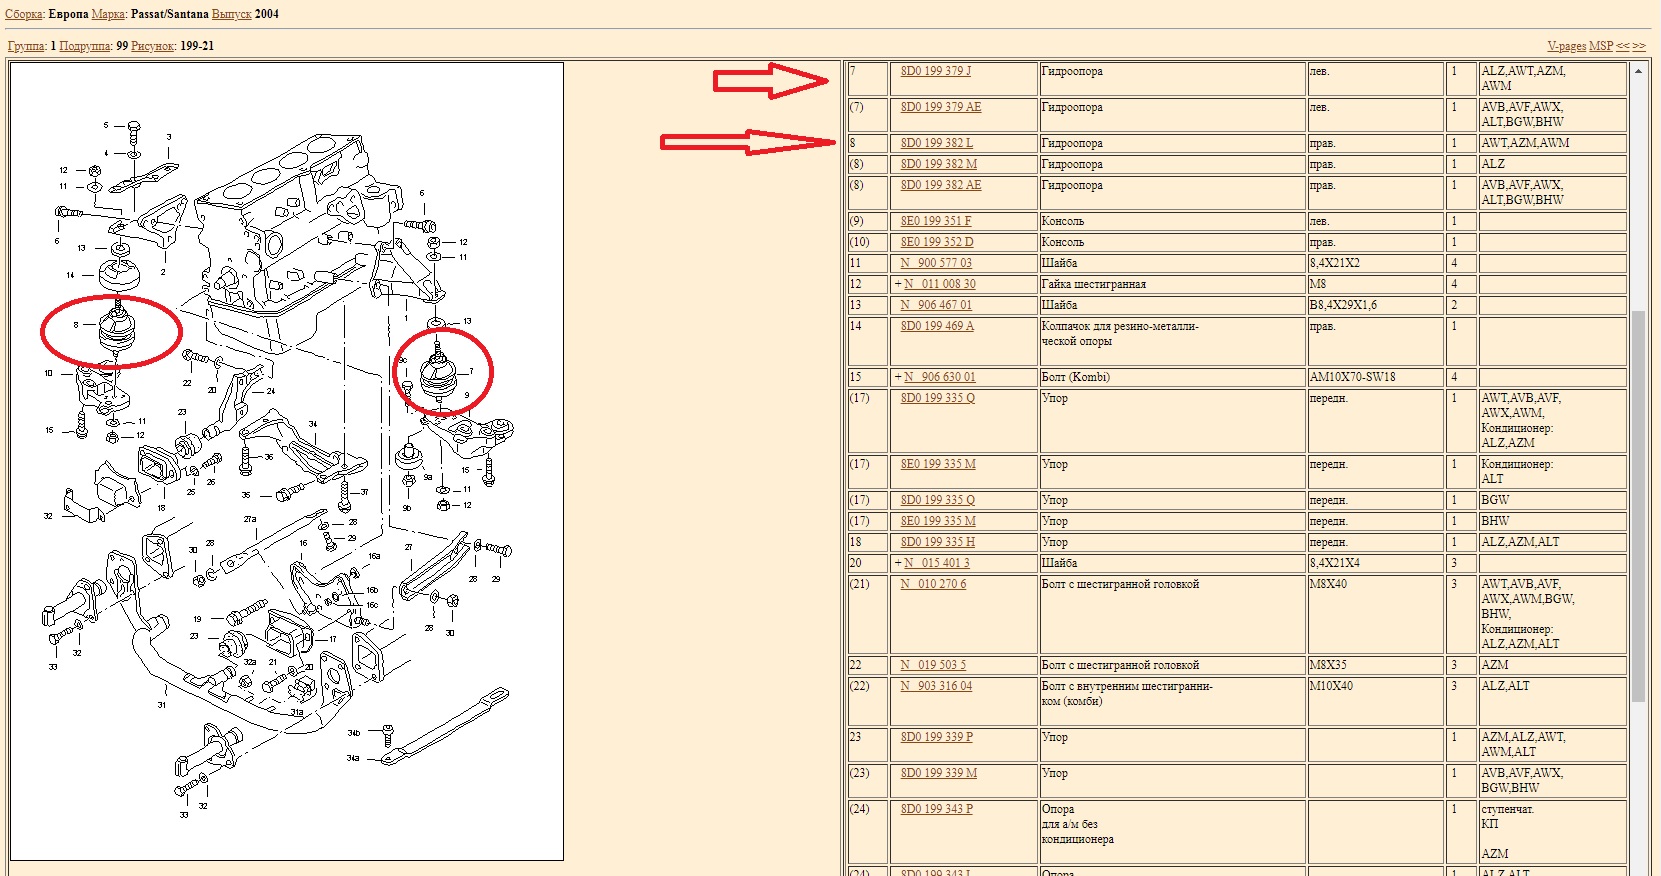This screenshot has width=1661, height=876.
Task: Click the Рисунок navigation link
Action: pos(152,46)
